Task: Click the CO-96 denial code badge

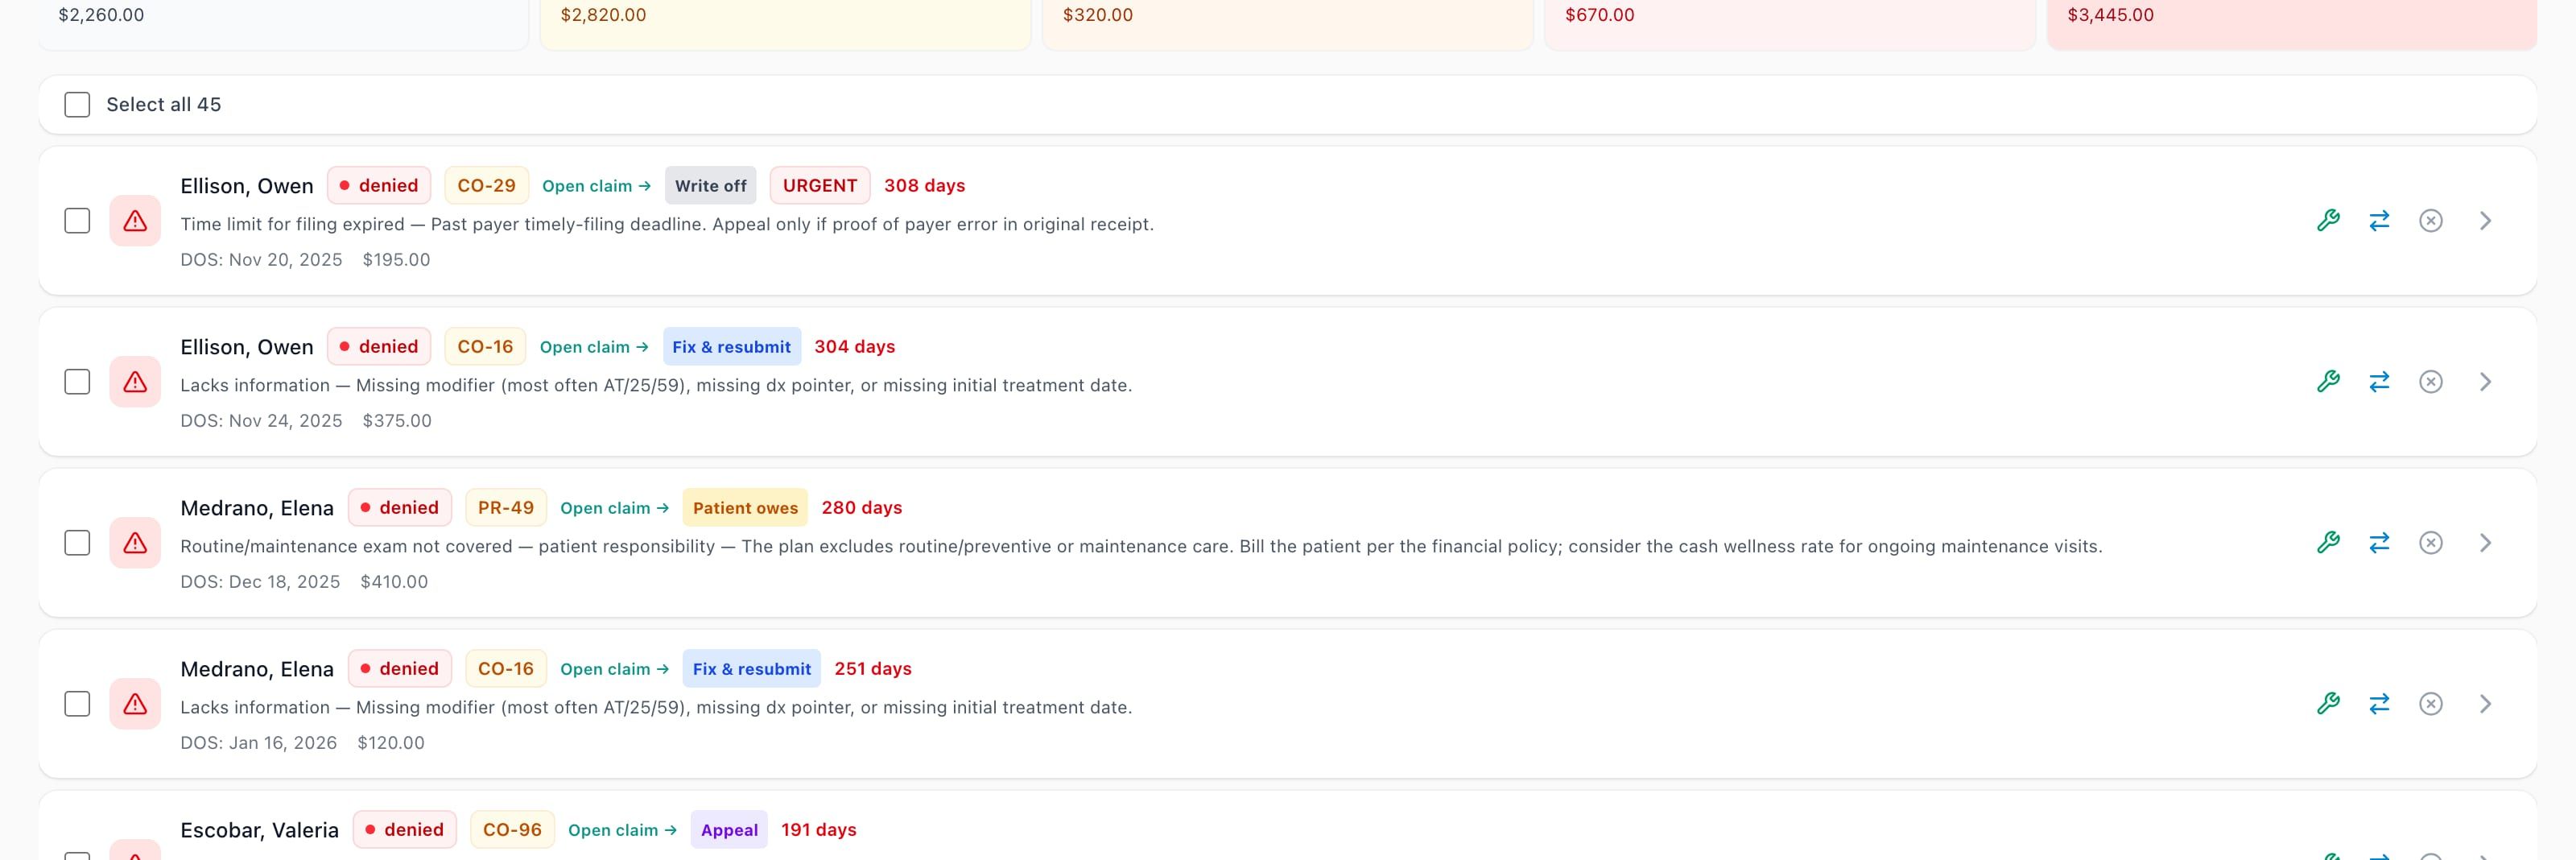Action: pos(512,830)
